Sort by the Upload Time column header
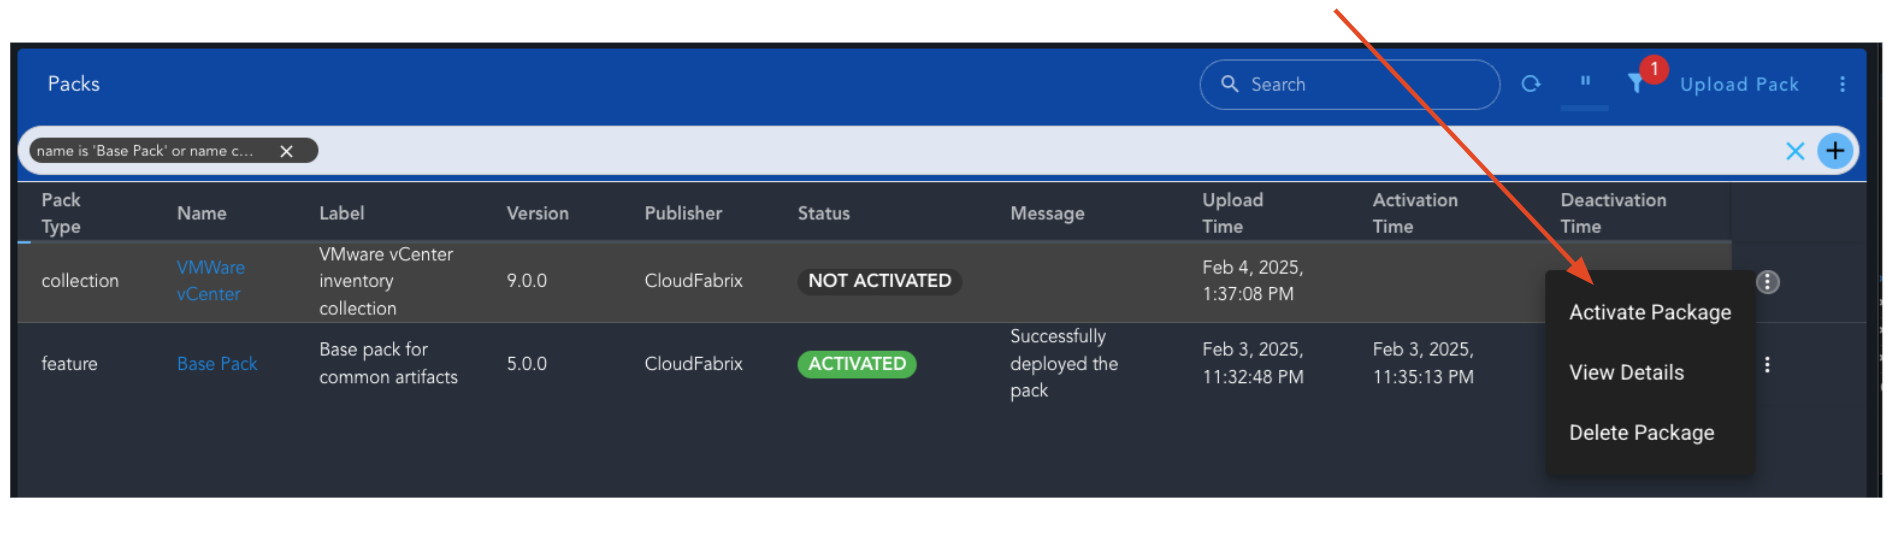The width and height of the screenshot is (1899, 535). (1232, 213)
